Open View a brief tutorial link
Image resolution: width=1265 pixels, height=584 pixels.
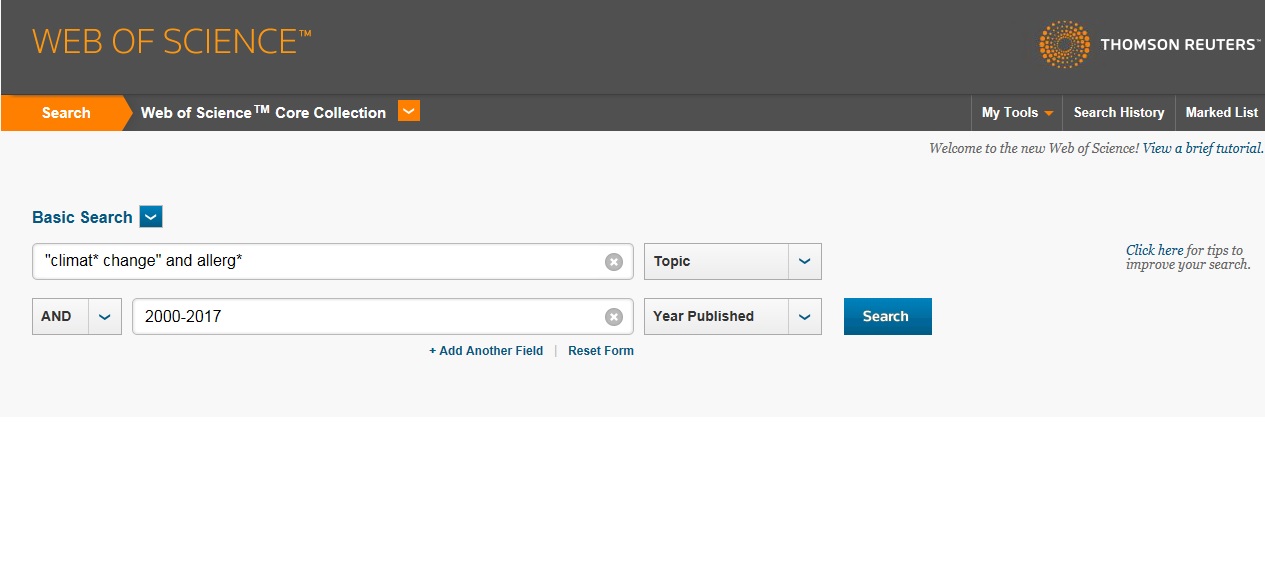[1203, 148]
